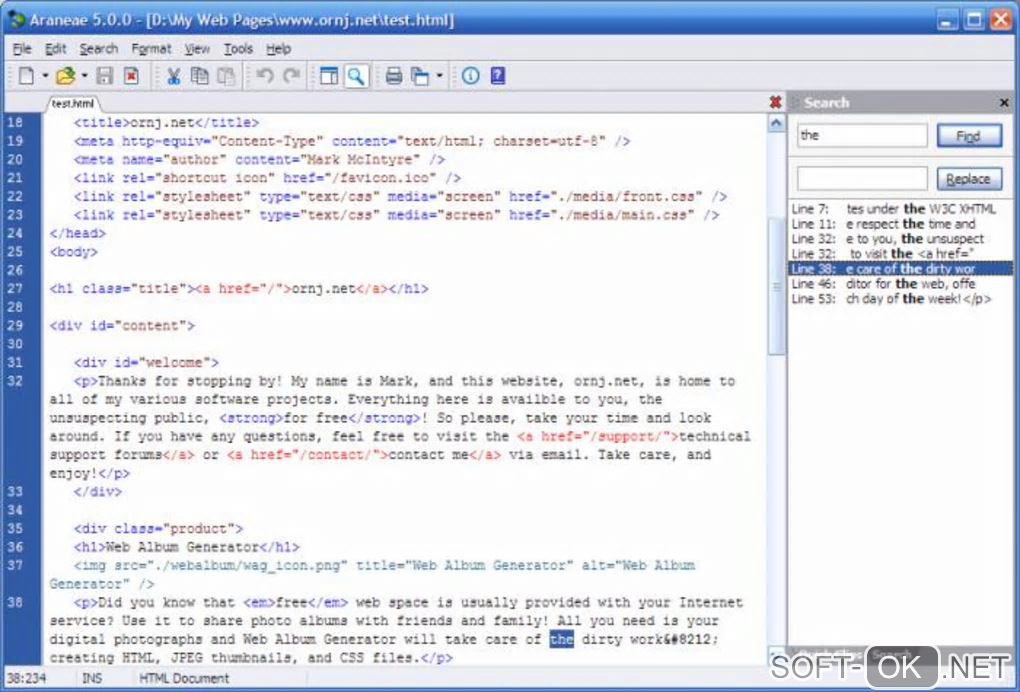
Task: Click line number 27 in the gutter
Action: [x=15, y=289]
